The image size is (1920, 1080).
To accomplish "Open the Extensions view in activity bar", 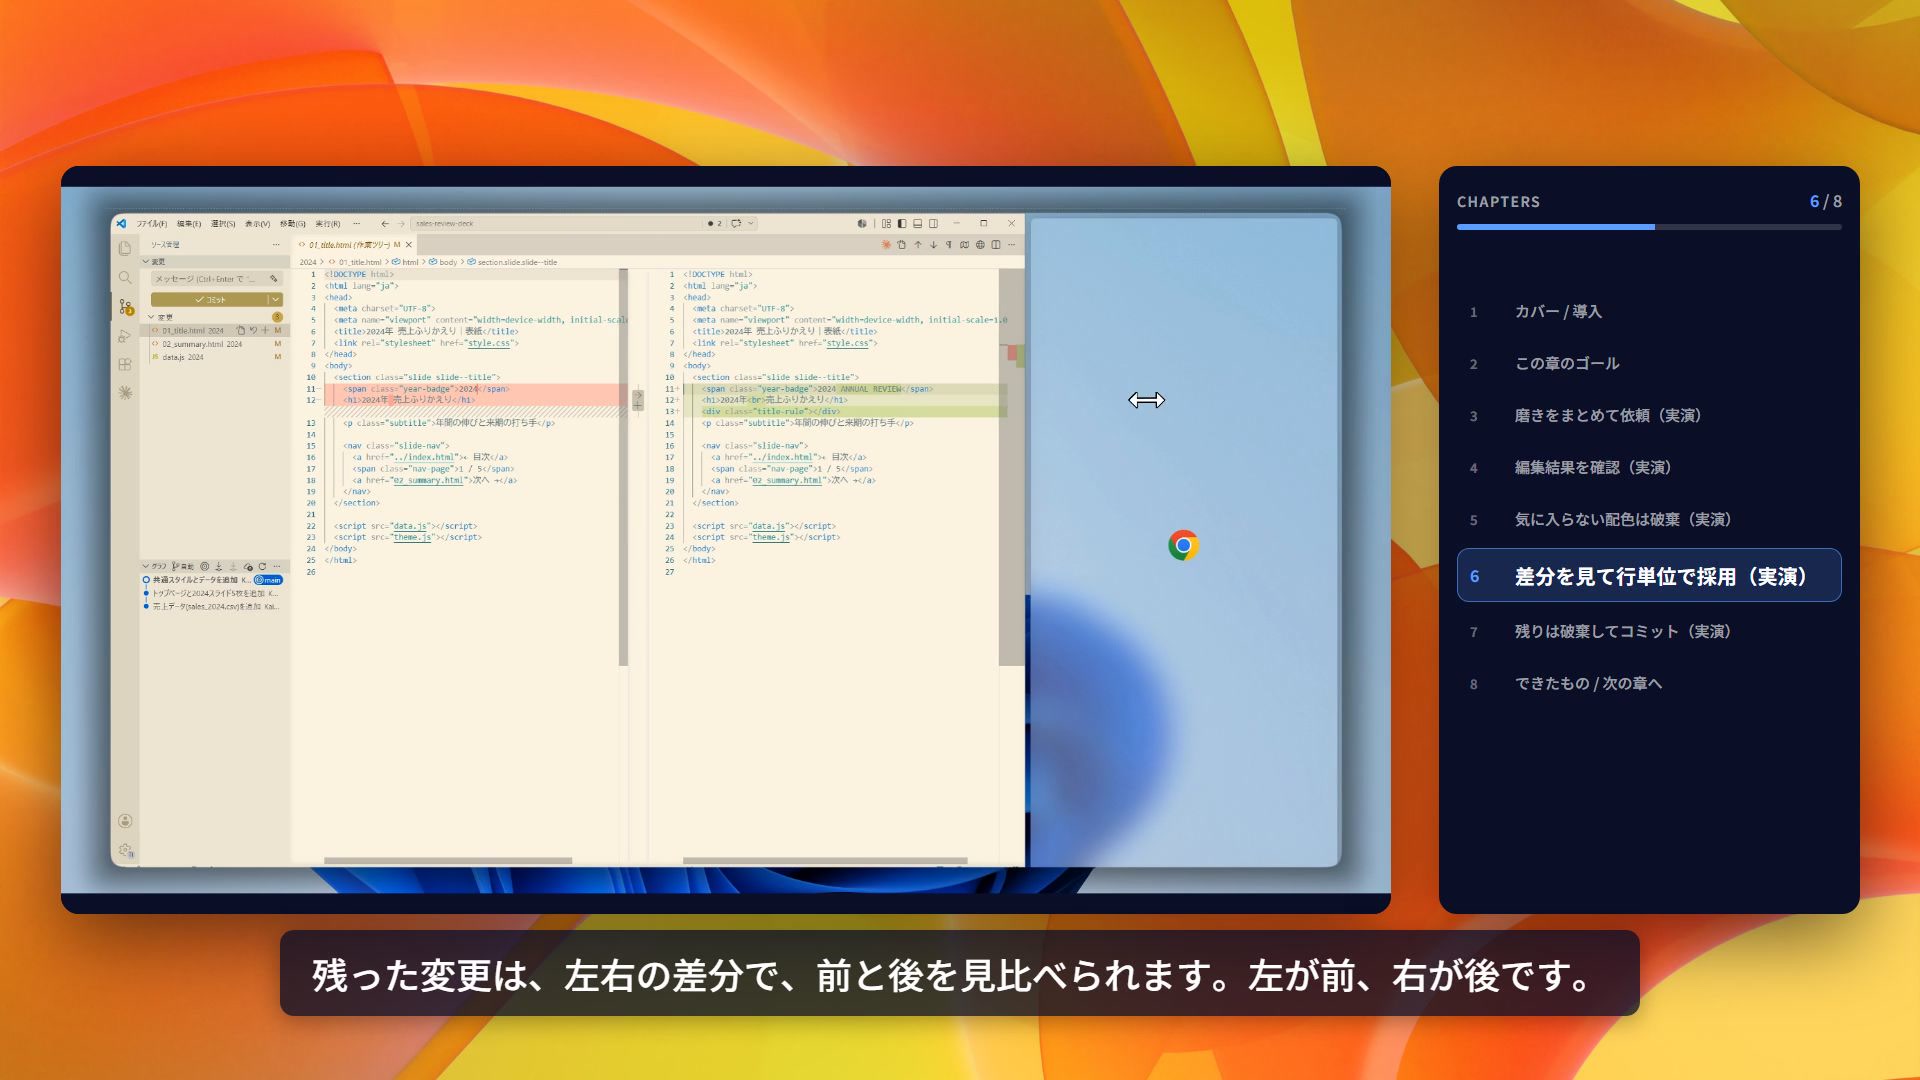I will coord(125,364).
